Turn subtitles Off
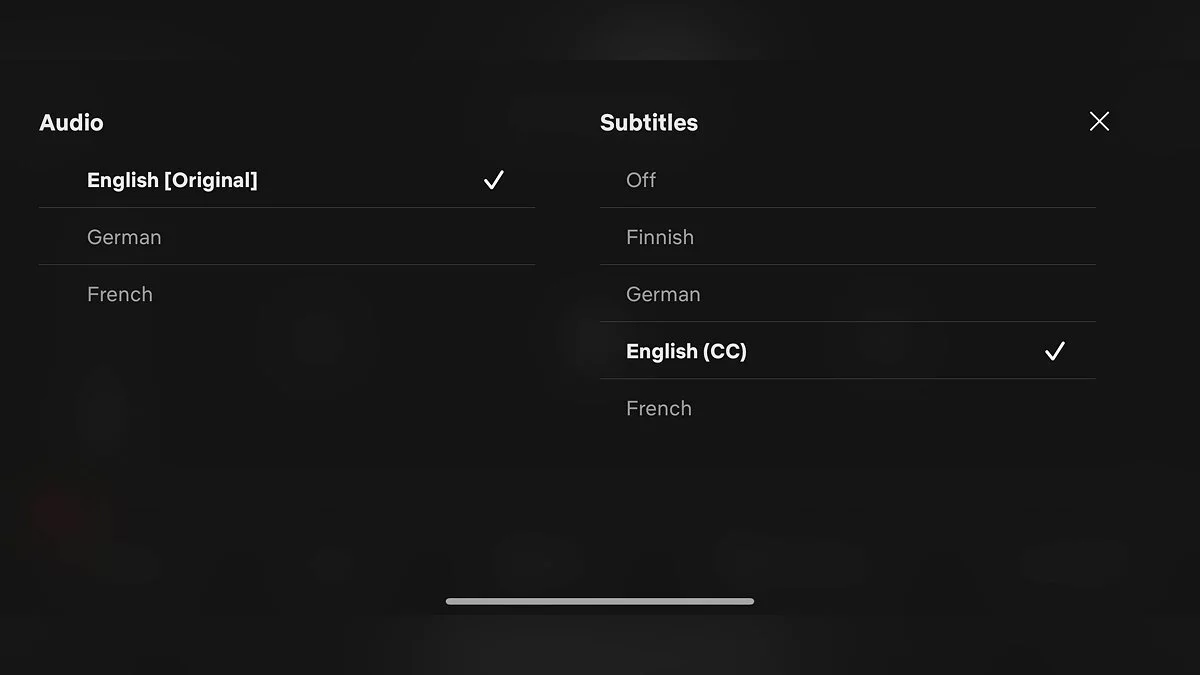This screenshot has height=675, width=1200. [x=641, y=180]
